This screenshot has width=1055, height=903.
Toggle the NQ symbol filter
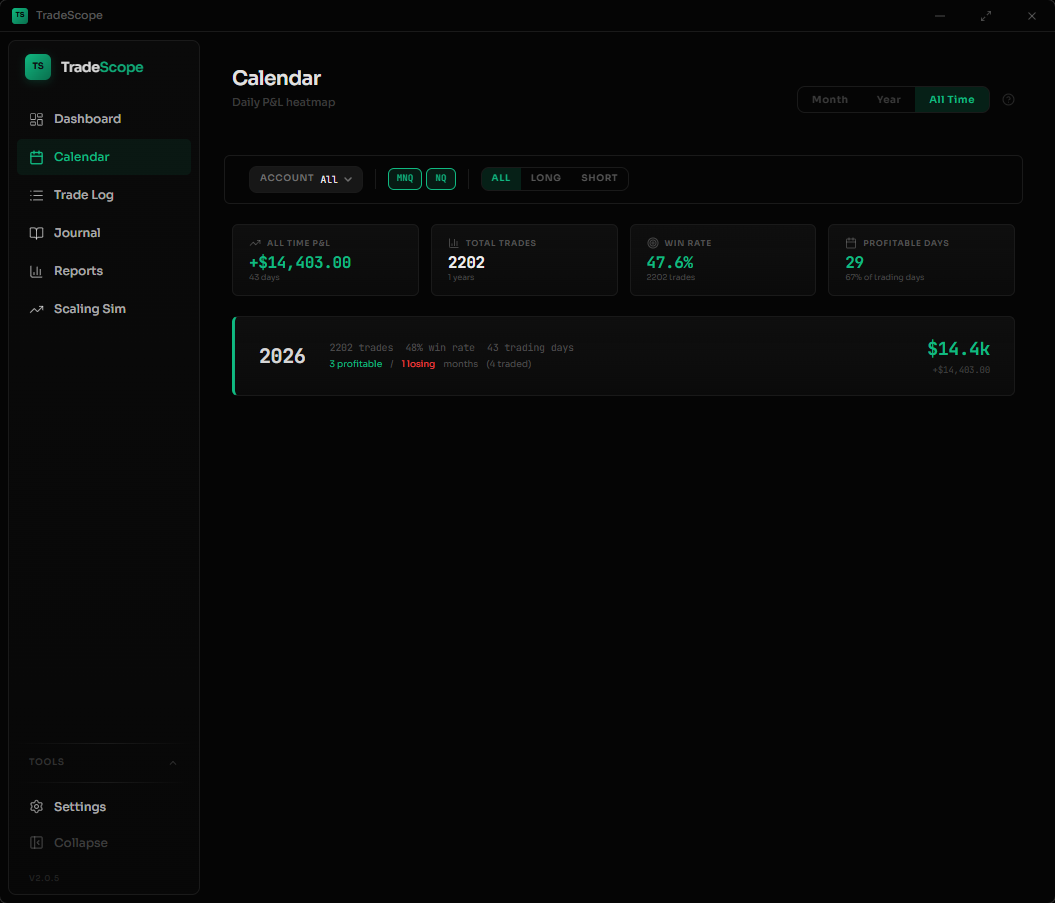click(x=441, y=178)
